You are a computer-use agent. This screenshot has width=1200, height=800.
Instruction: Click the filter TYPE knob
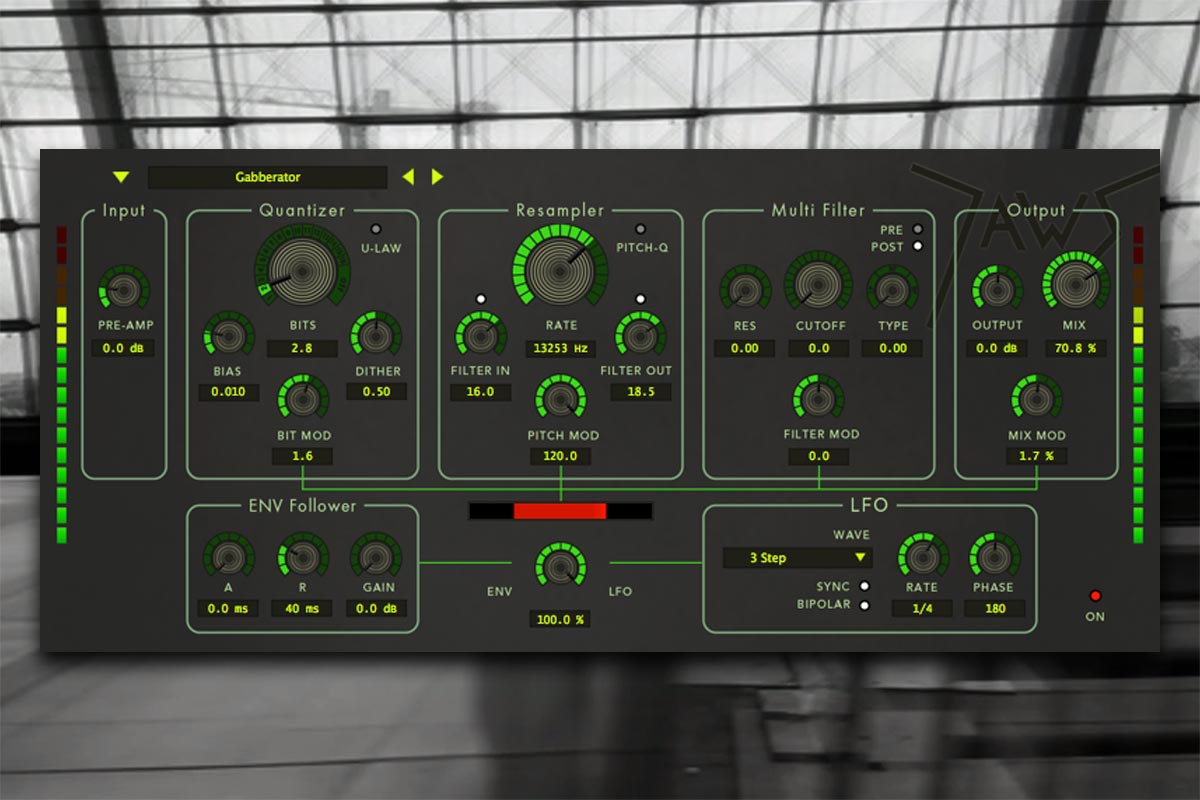pyautogui.click(x=892, y=290)
